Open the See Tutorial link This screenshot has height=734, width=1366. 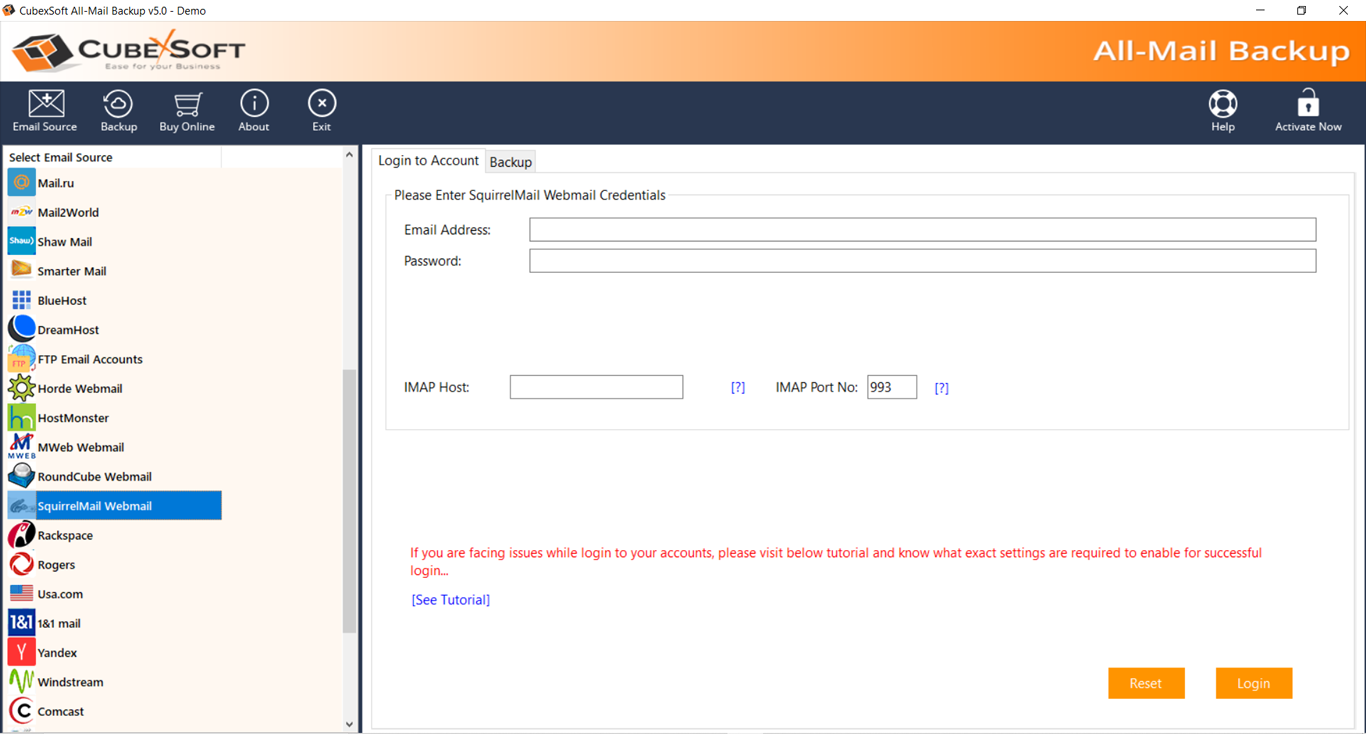[450, 600]
